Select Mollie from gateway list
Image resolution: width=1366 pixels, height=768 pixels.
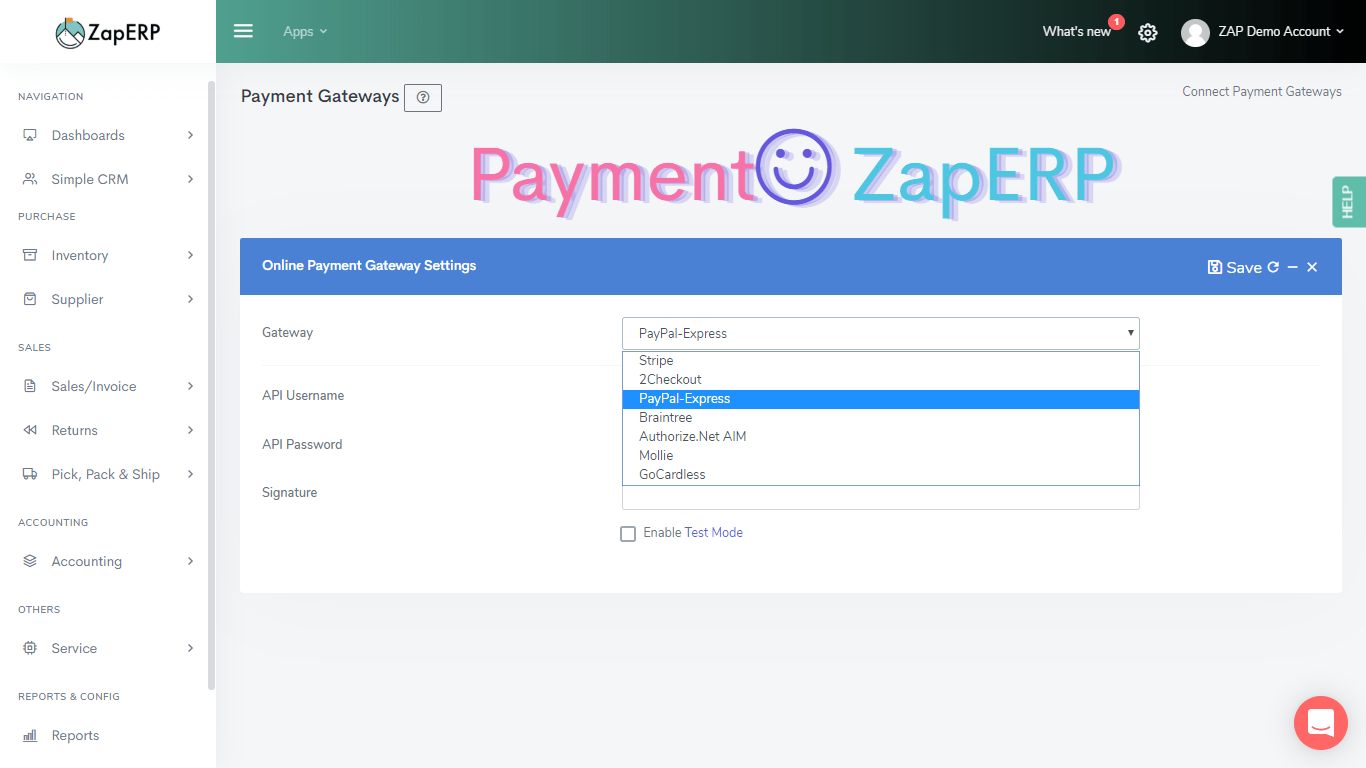[x=880, y=456]
